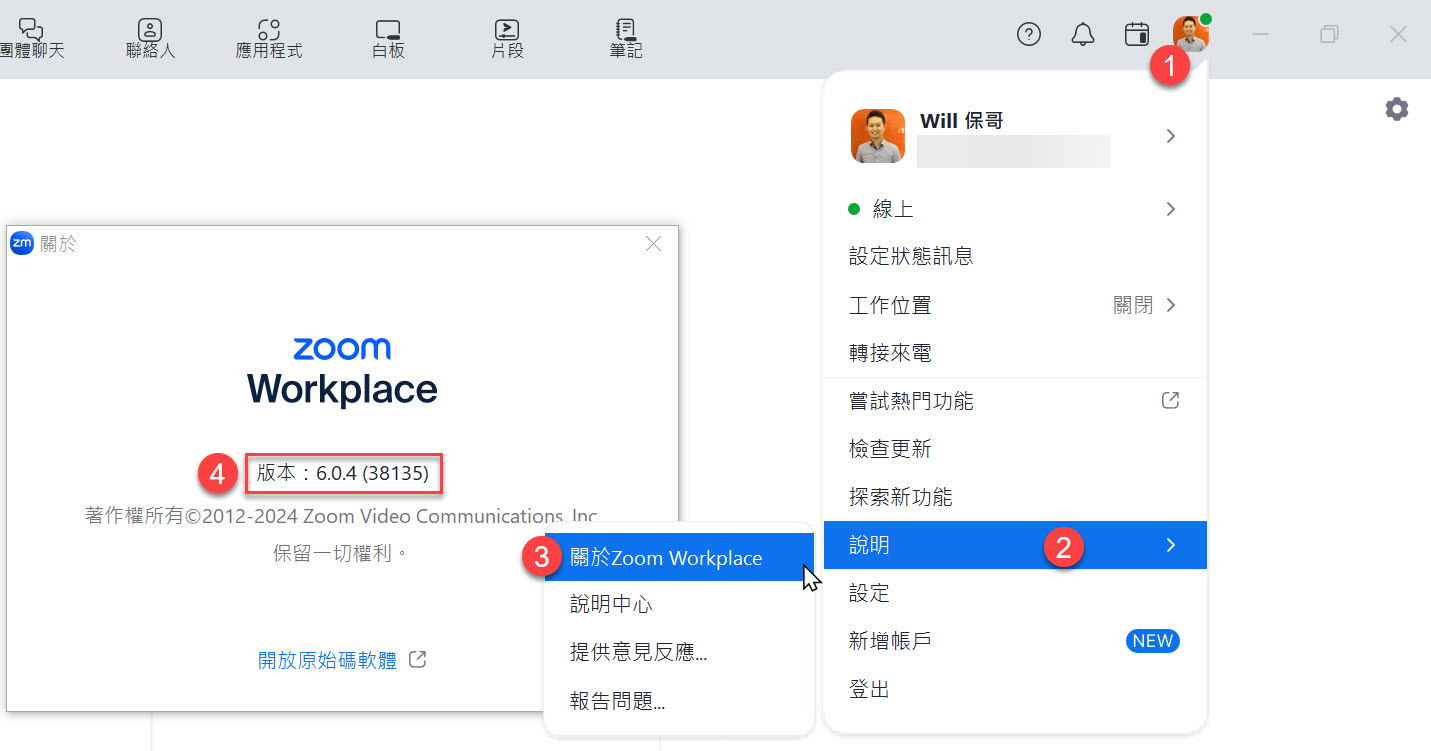Expand the 工作位置 submenu arrow
The image size is (1431, 751).
(1171, 305)
